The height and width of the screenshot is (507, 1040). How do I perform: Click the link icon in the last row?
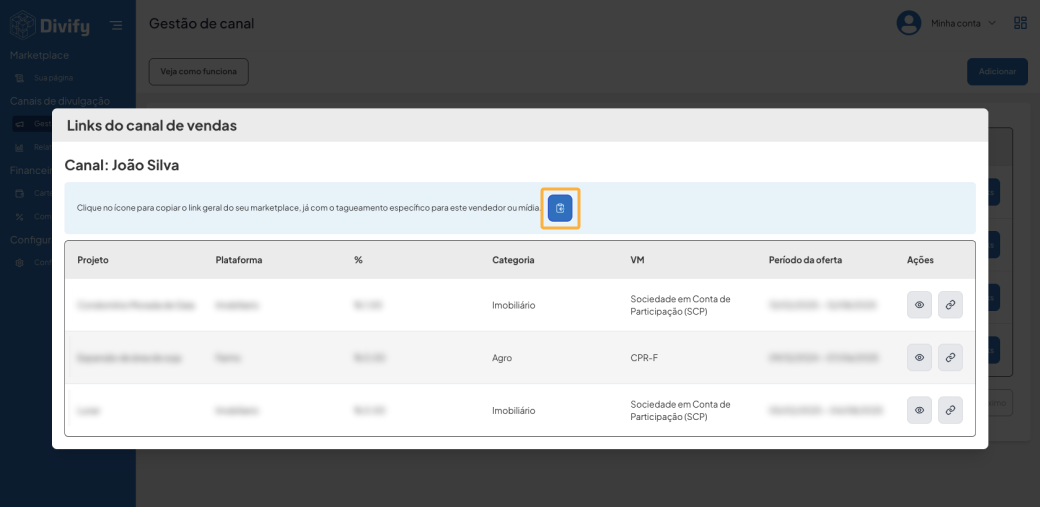click(x=950, y=410)
